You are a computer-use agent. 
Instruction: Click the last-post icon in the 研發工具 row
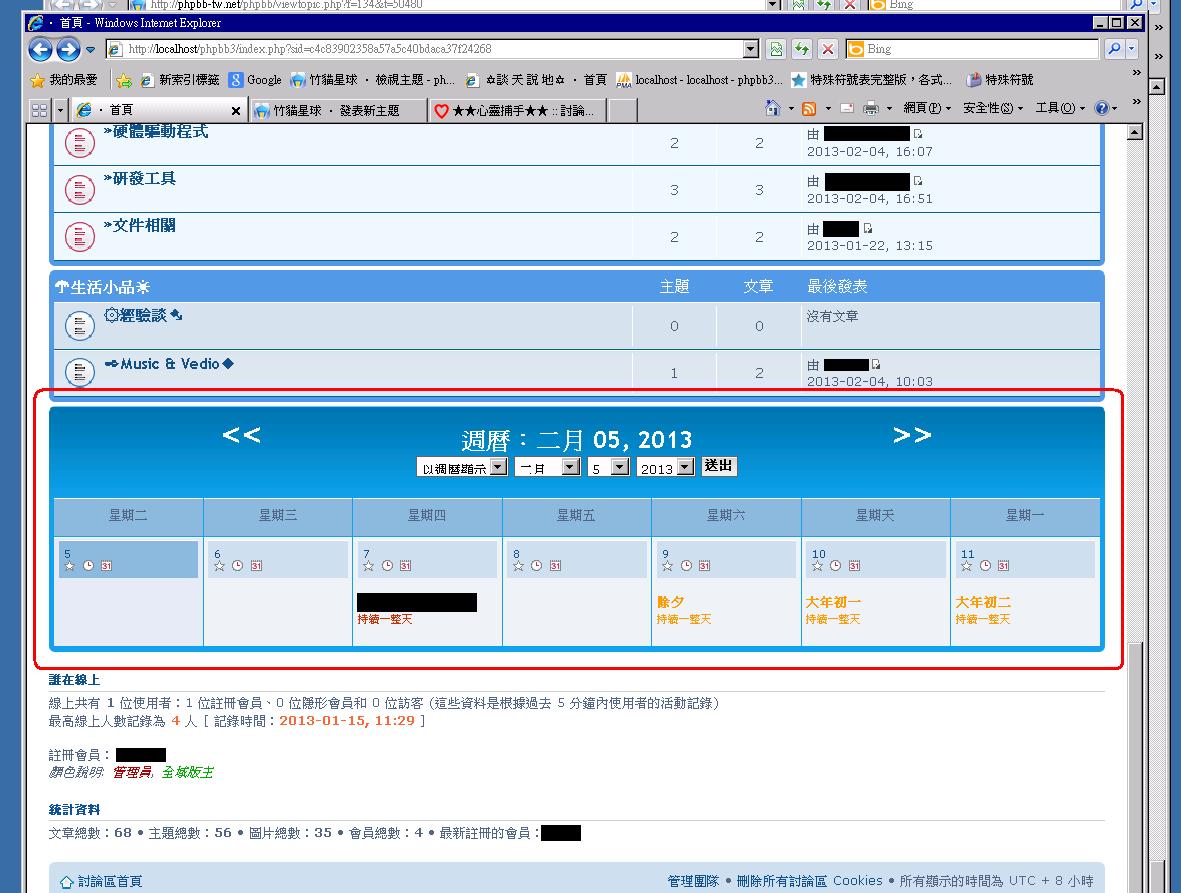[x=917, y=181]
